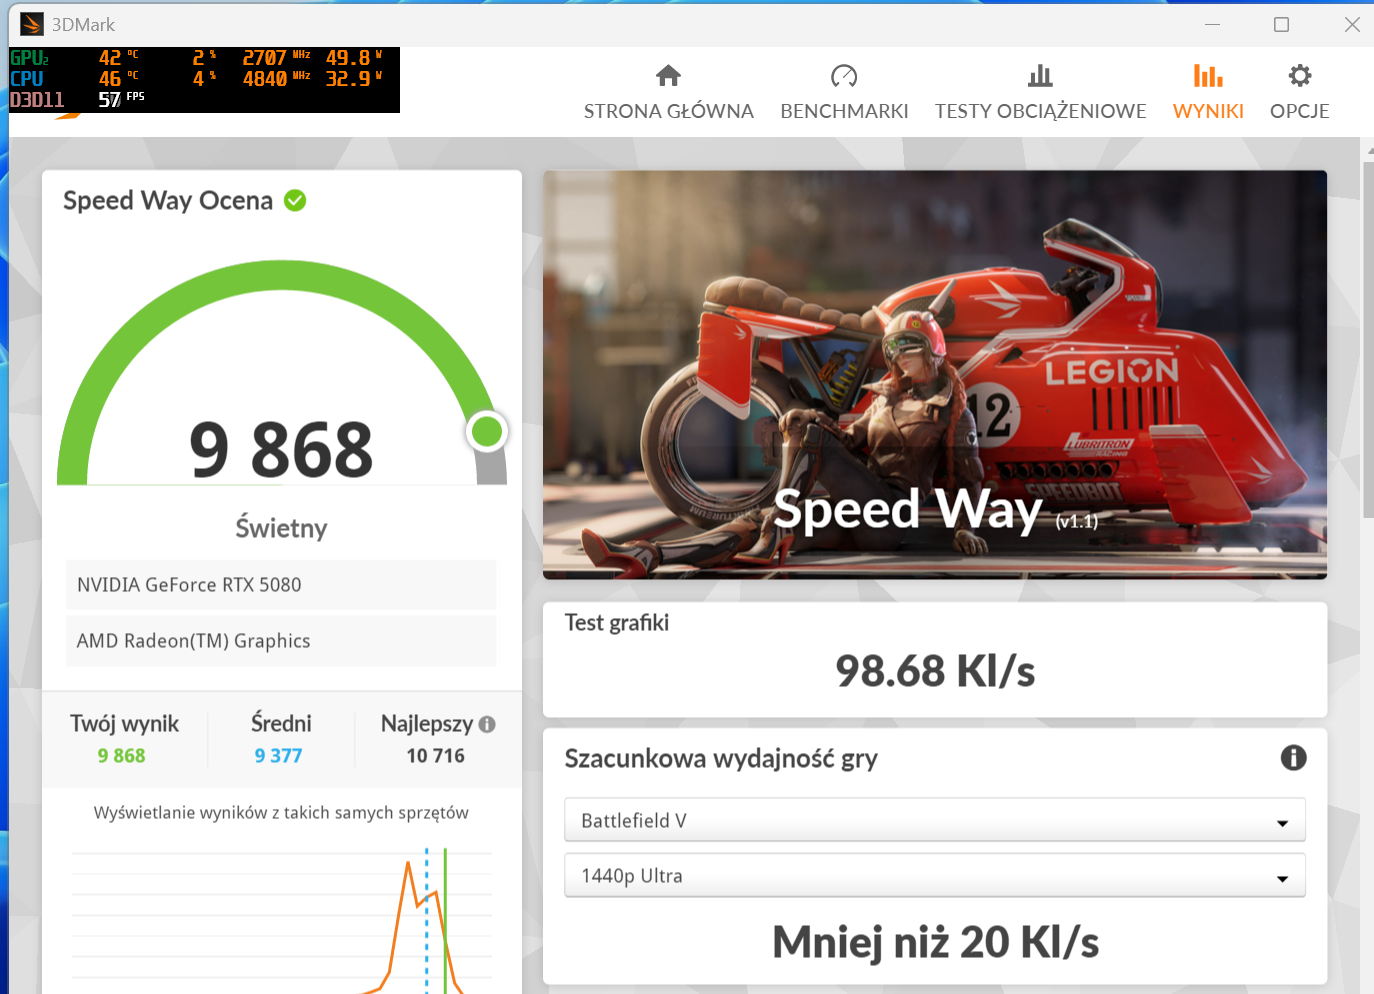This screenshot has width=1374, height=994.
Task: Click the bar chart Testy Obciążeniowe icon
Action: (x=1040, y=76)
